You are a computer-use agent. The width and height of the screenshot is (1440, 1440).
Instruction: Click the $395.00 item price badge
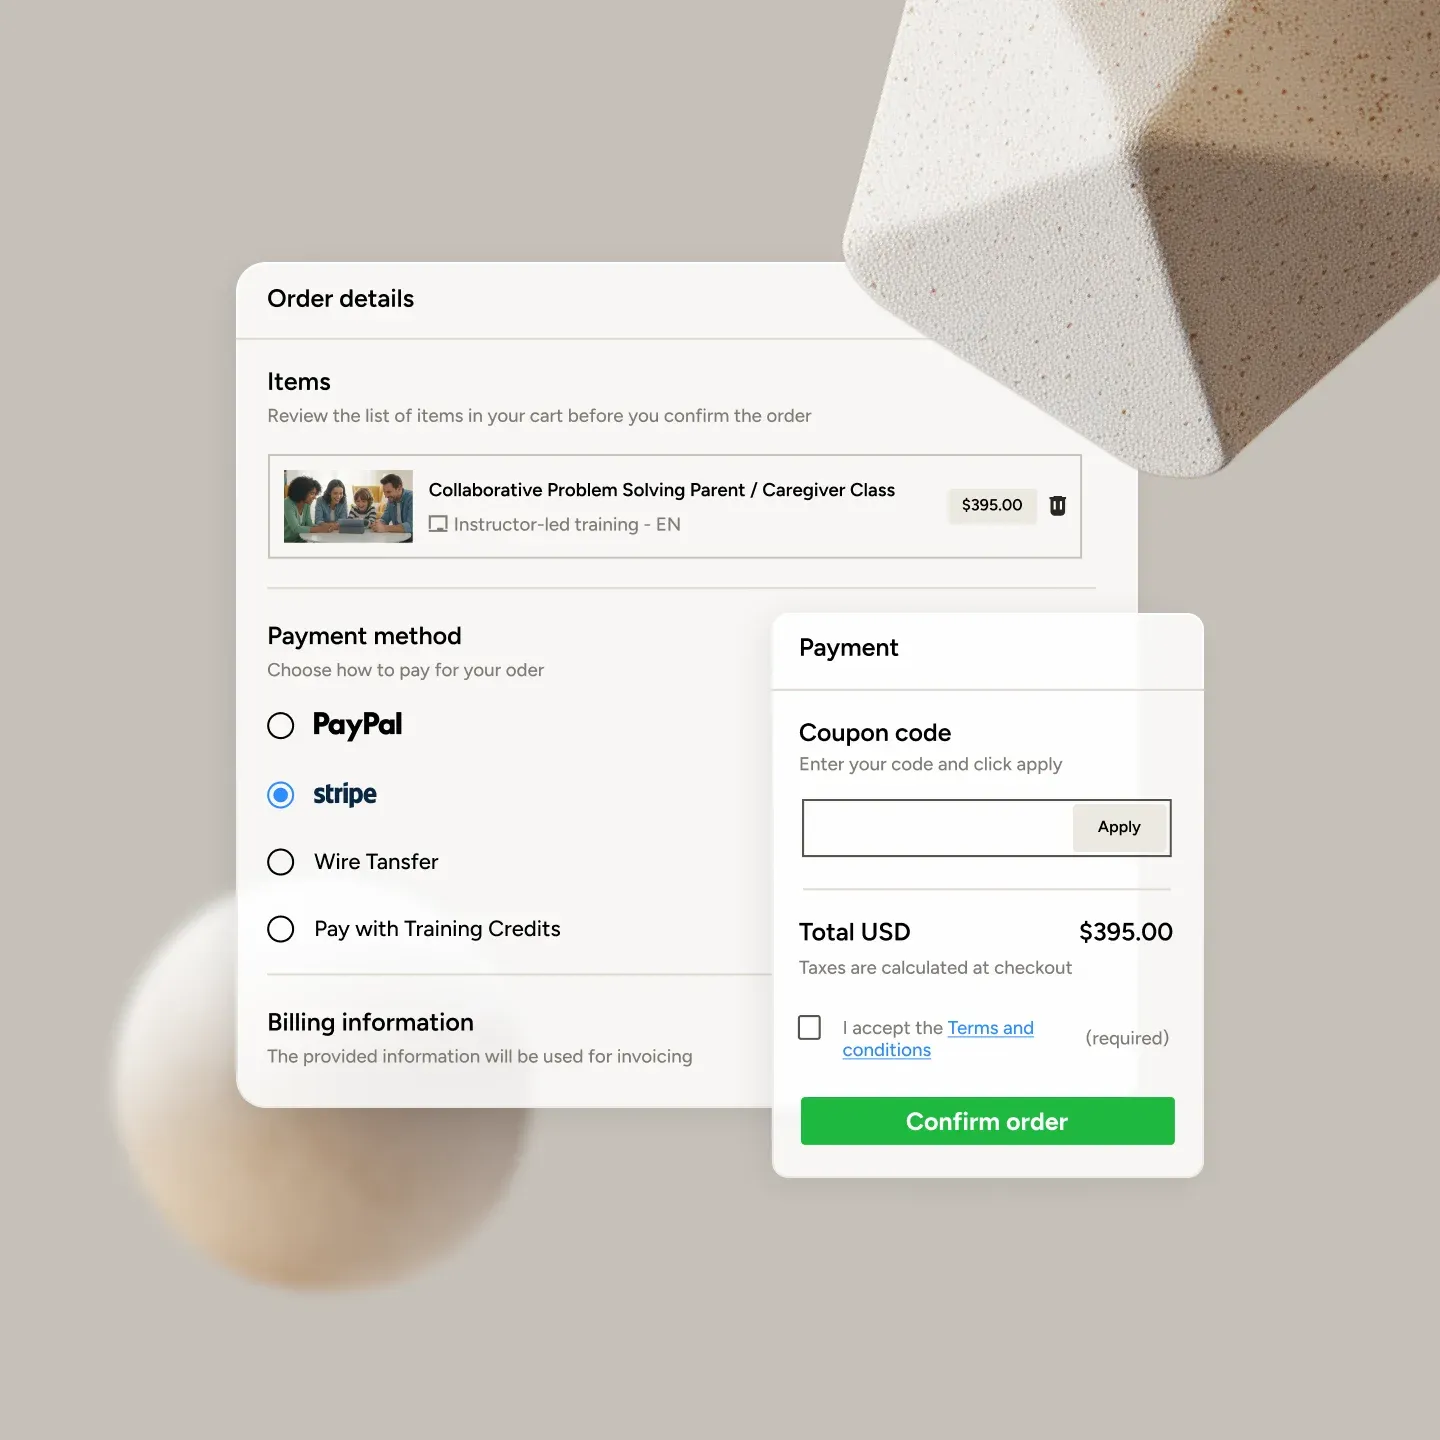pyautogui.click(x=992, y=505)
